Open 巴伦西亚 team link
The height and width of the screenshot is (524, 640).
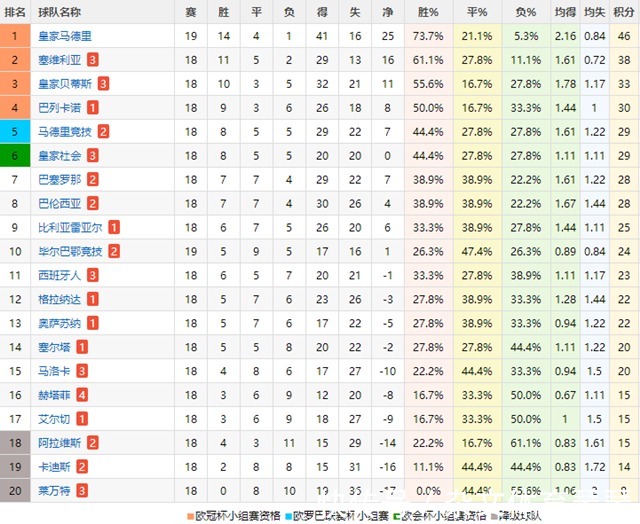pos(60,204)
